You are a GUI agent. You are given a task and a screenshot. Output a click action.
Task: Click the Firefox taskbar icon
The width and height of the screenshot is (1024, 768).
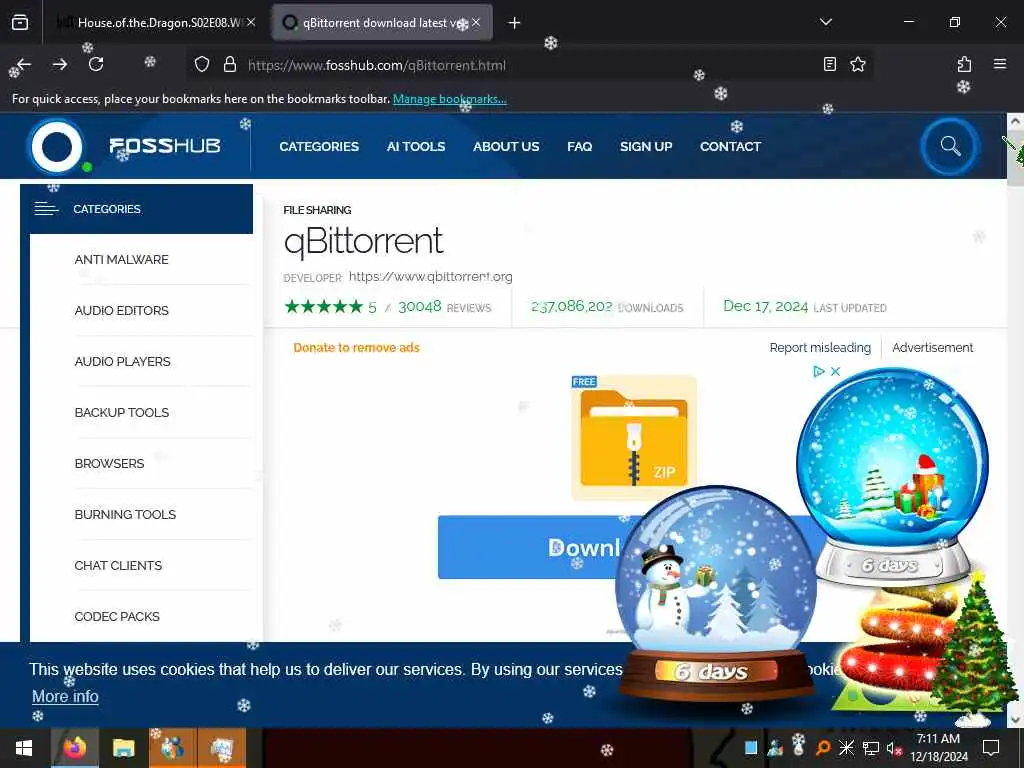pos(74,748)
